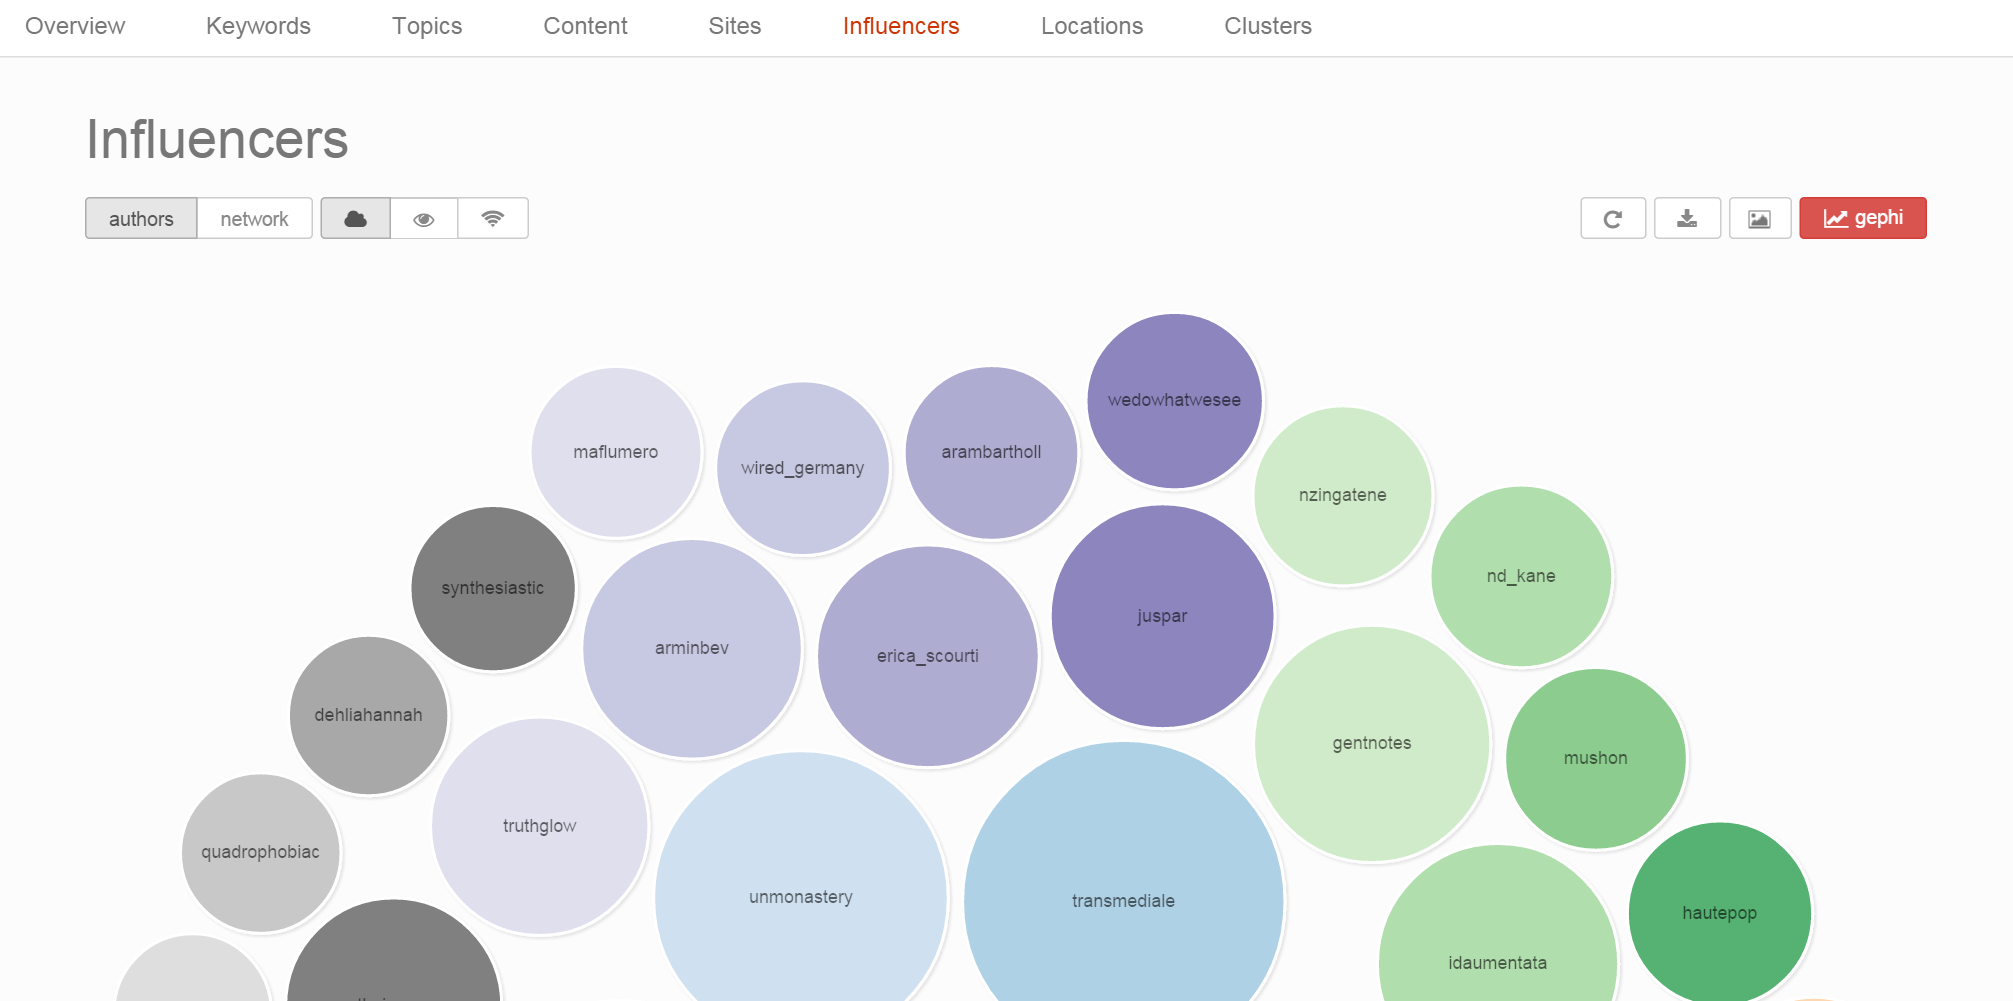The width and height of the screenshot is (2013, 1001).
Task: Click the wifi signal icon button
Action: click(493, 219)
